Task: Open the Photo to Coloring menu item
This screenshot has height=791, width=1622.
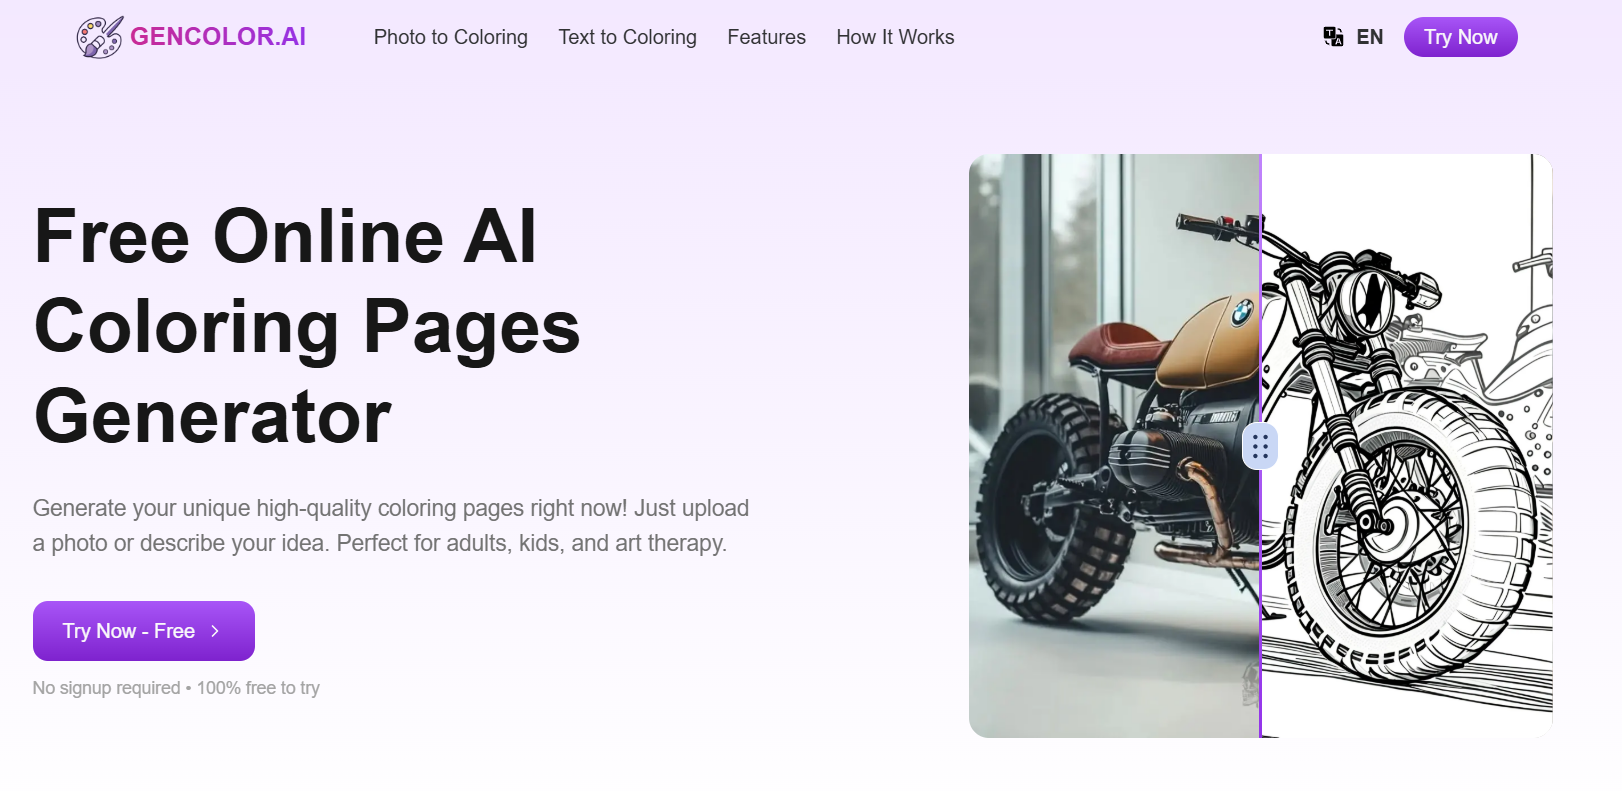Action: [451, 37]
